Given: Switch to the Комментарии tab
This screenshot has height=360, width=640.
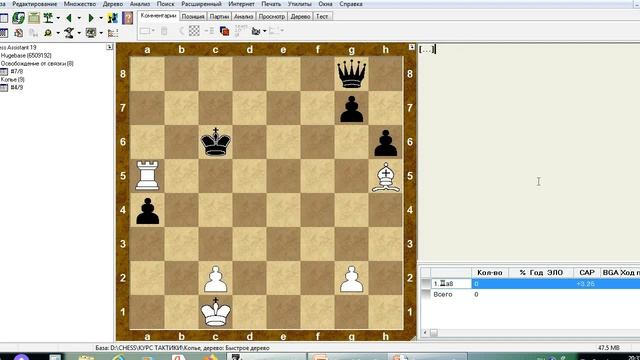Looking at the screenshot, I should 158,16.
